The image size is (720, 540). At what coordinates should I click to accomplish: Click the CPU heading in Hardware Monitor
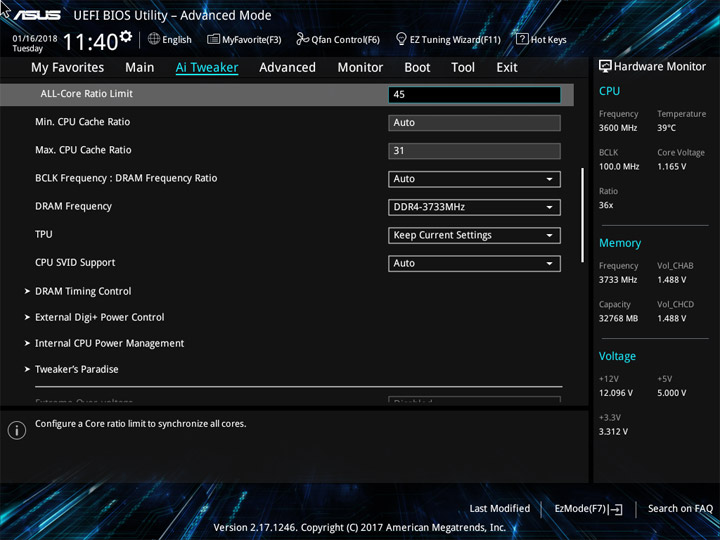pos(609,91)
